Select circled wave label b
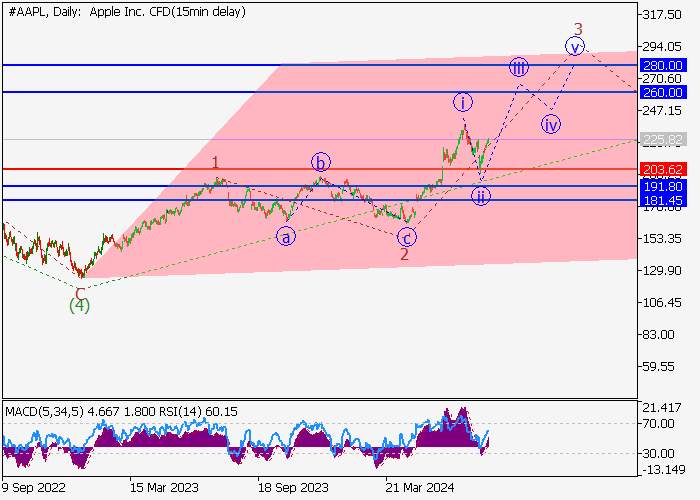Image resolution: width=700 pixels, height=500 pixels. point(321,162)
